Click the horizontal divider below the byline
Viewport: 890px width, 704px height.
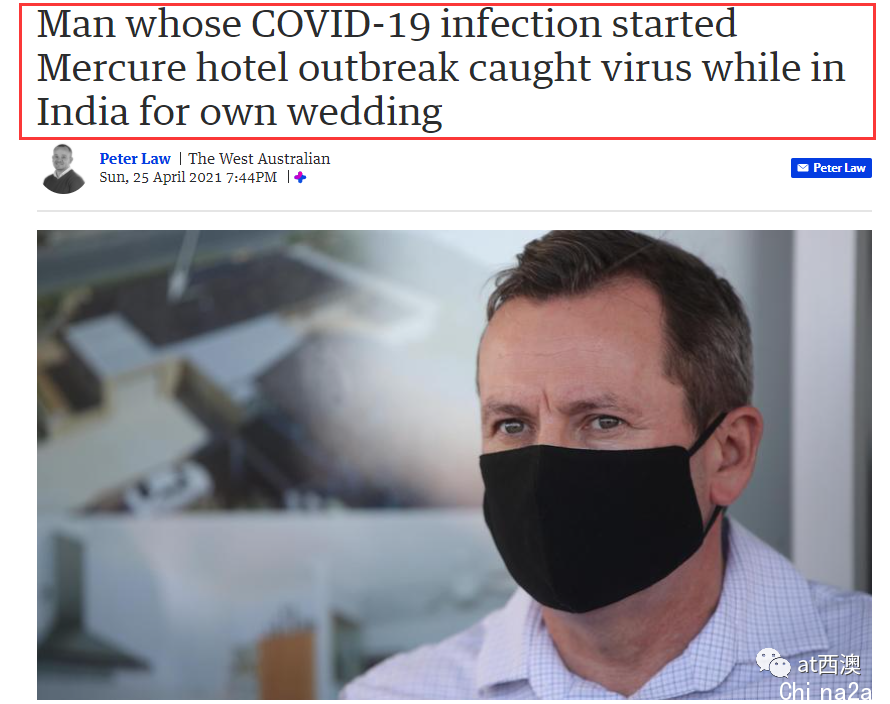(x=454, y=211)
